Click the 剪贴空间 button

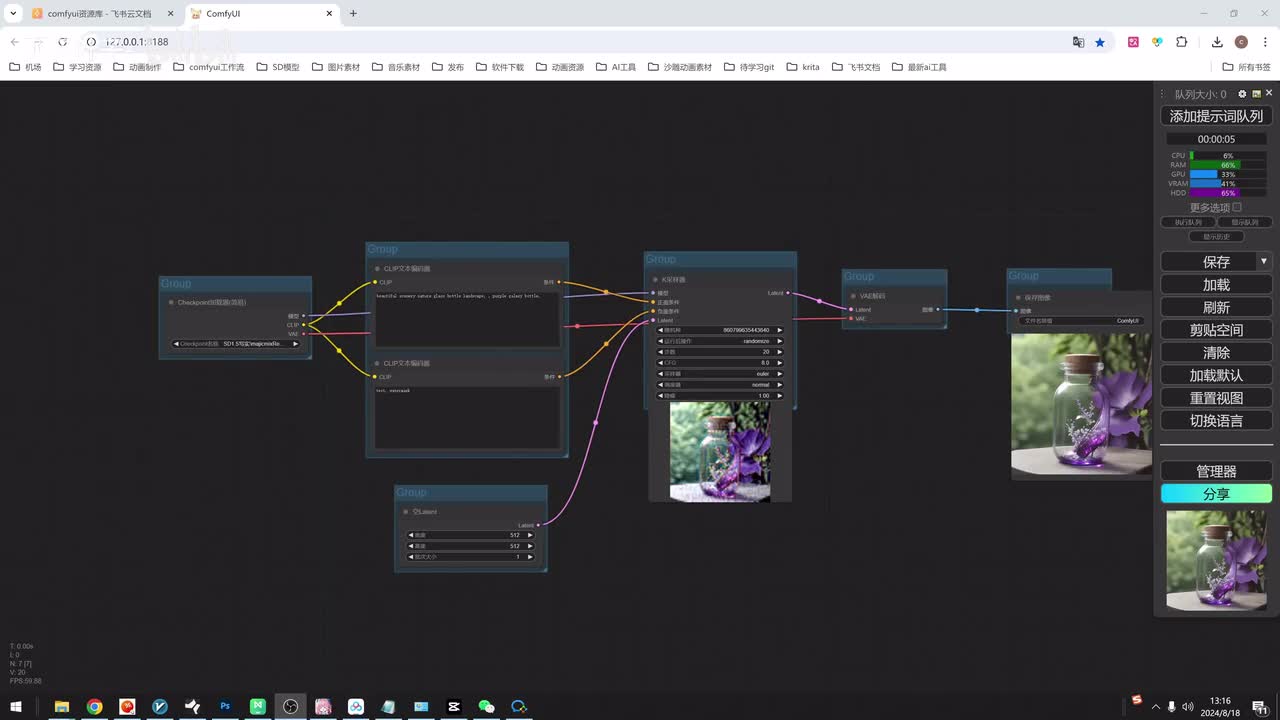[1216, 330]
